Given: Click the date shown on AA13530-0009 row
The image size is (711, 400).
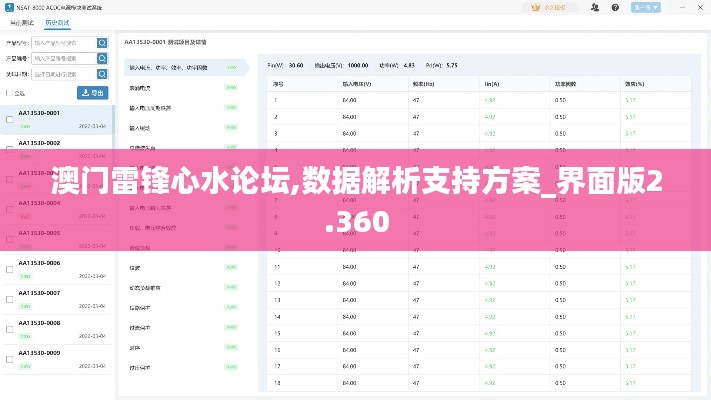Looking at the screenshot, I should pyautogui.click(x=92, y=366).
